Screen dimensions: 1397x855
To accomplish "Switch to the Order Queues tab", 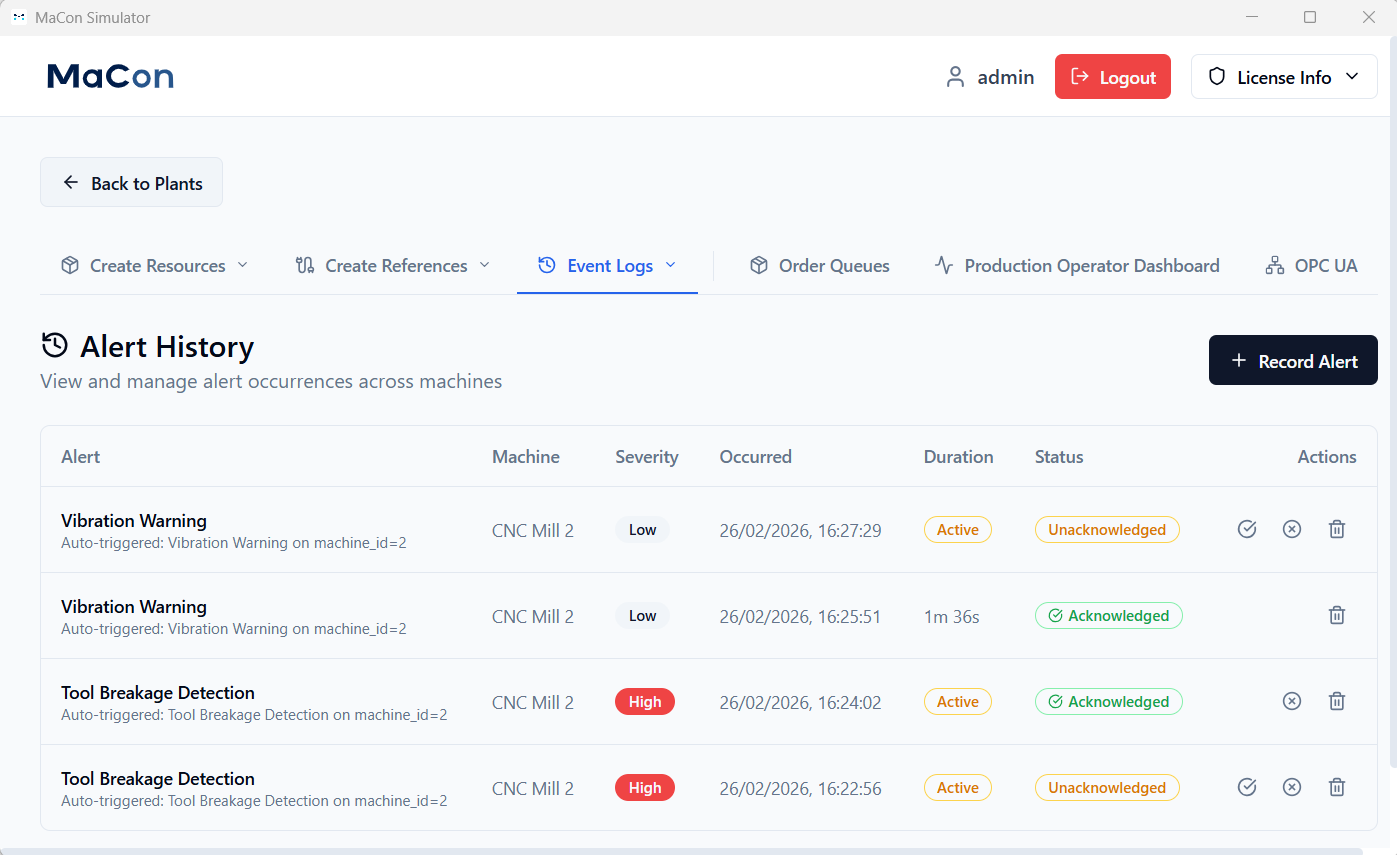I will (x=820, y=265).
